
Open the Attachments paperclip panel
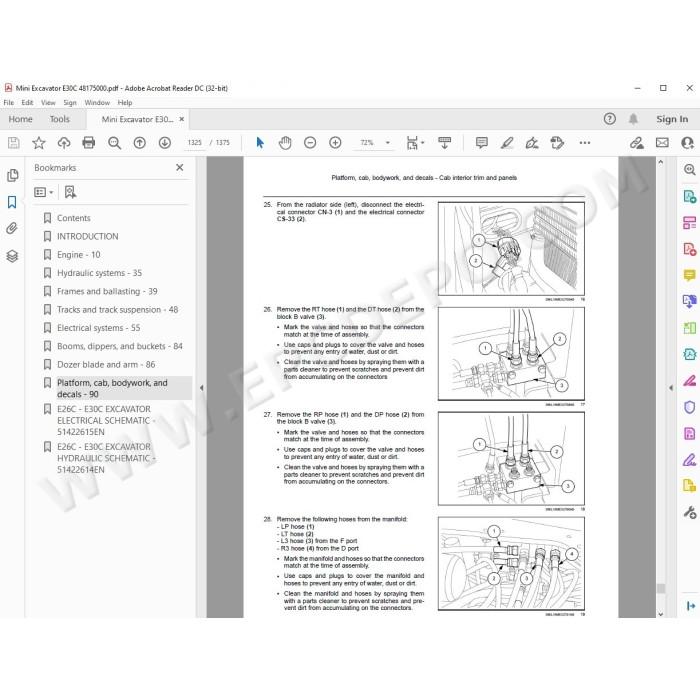point(12,229)
